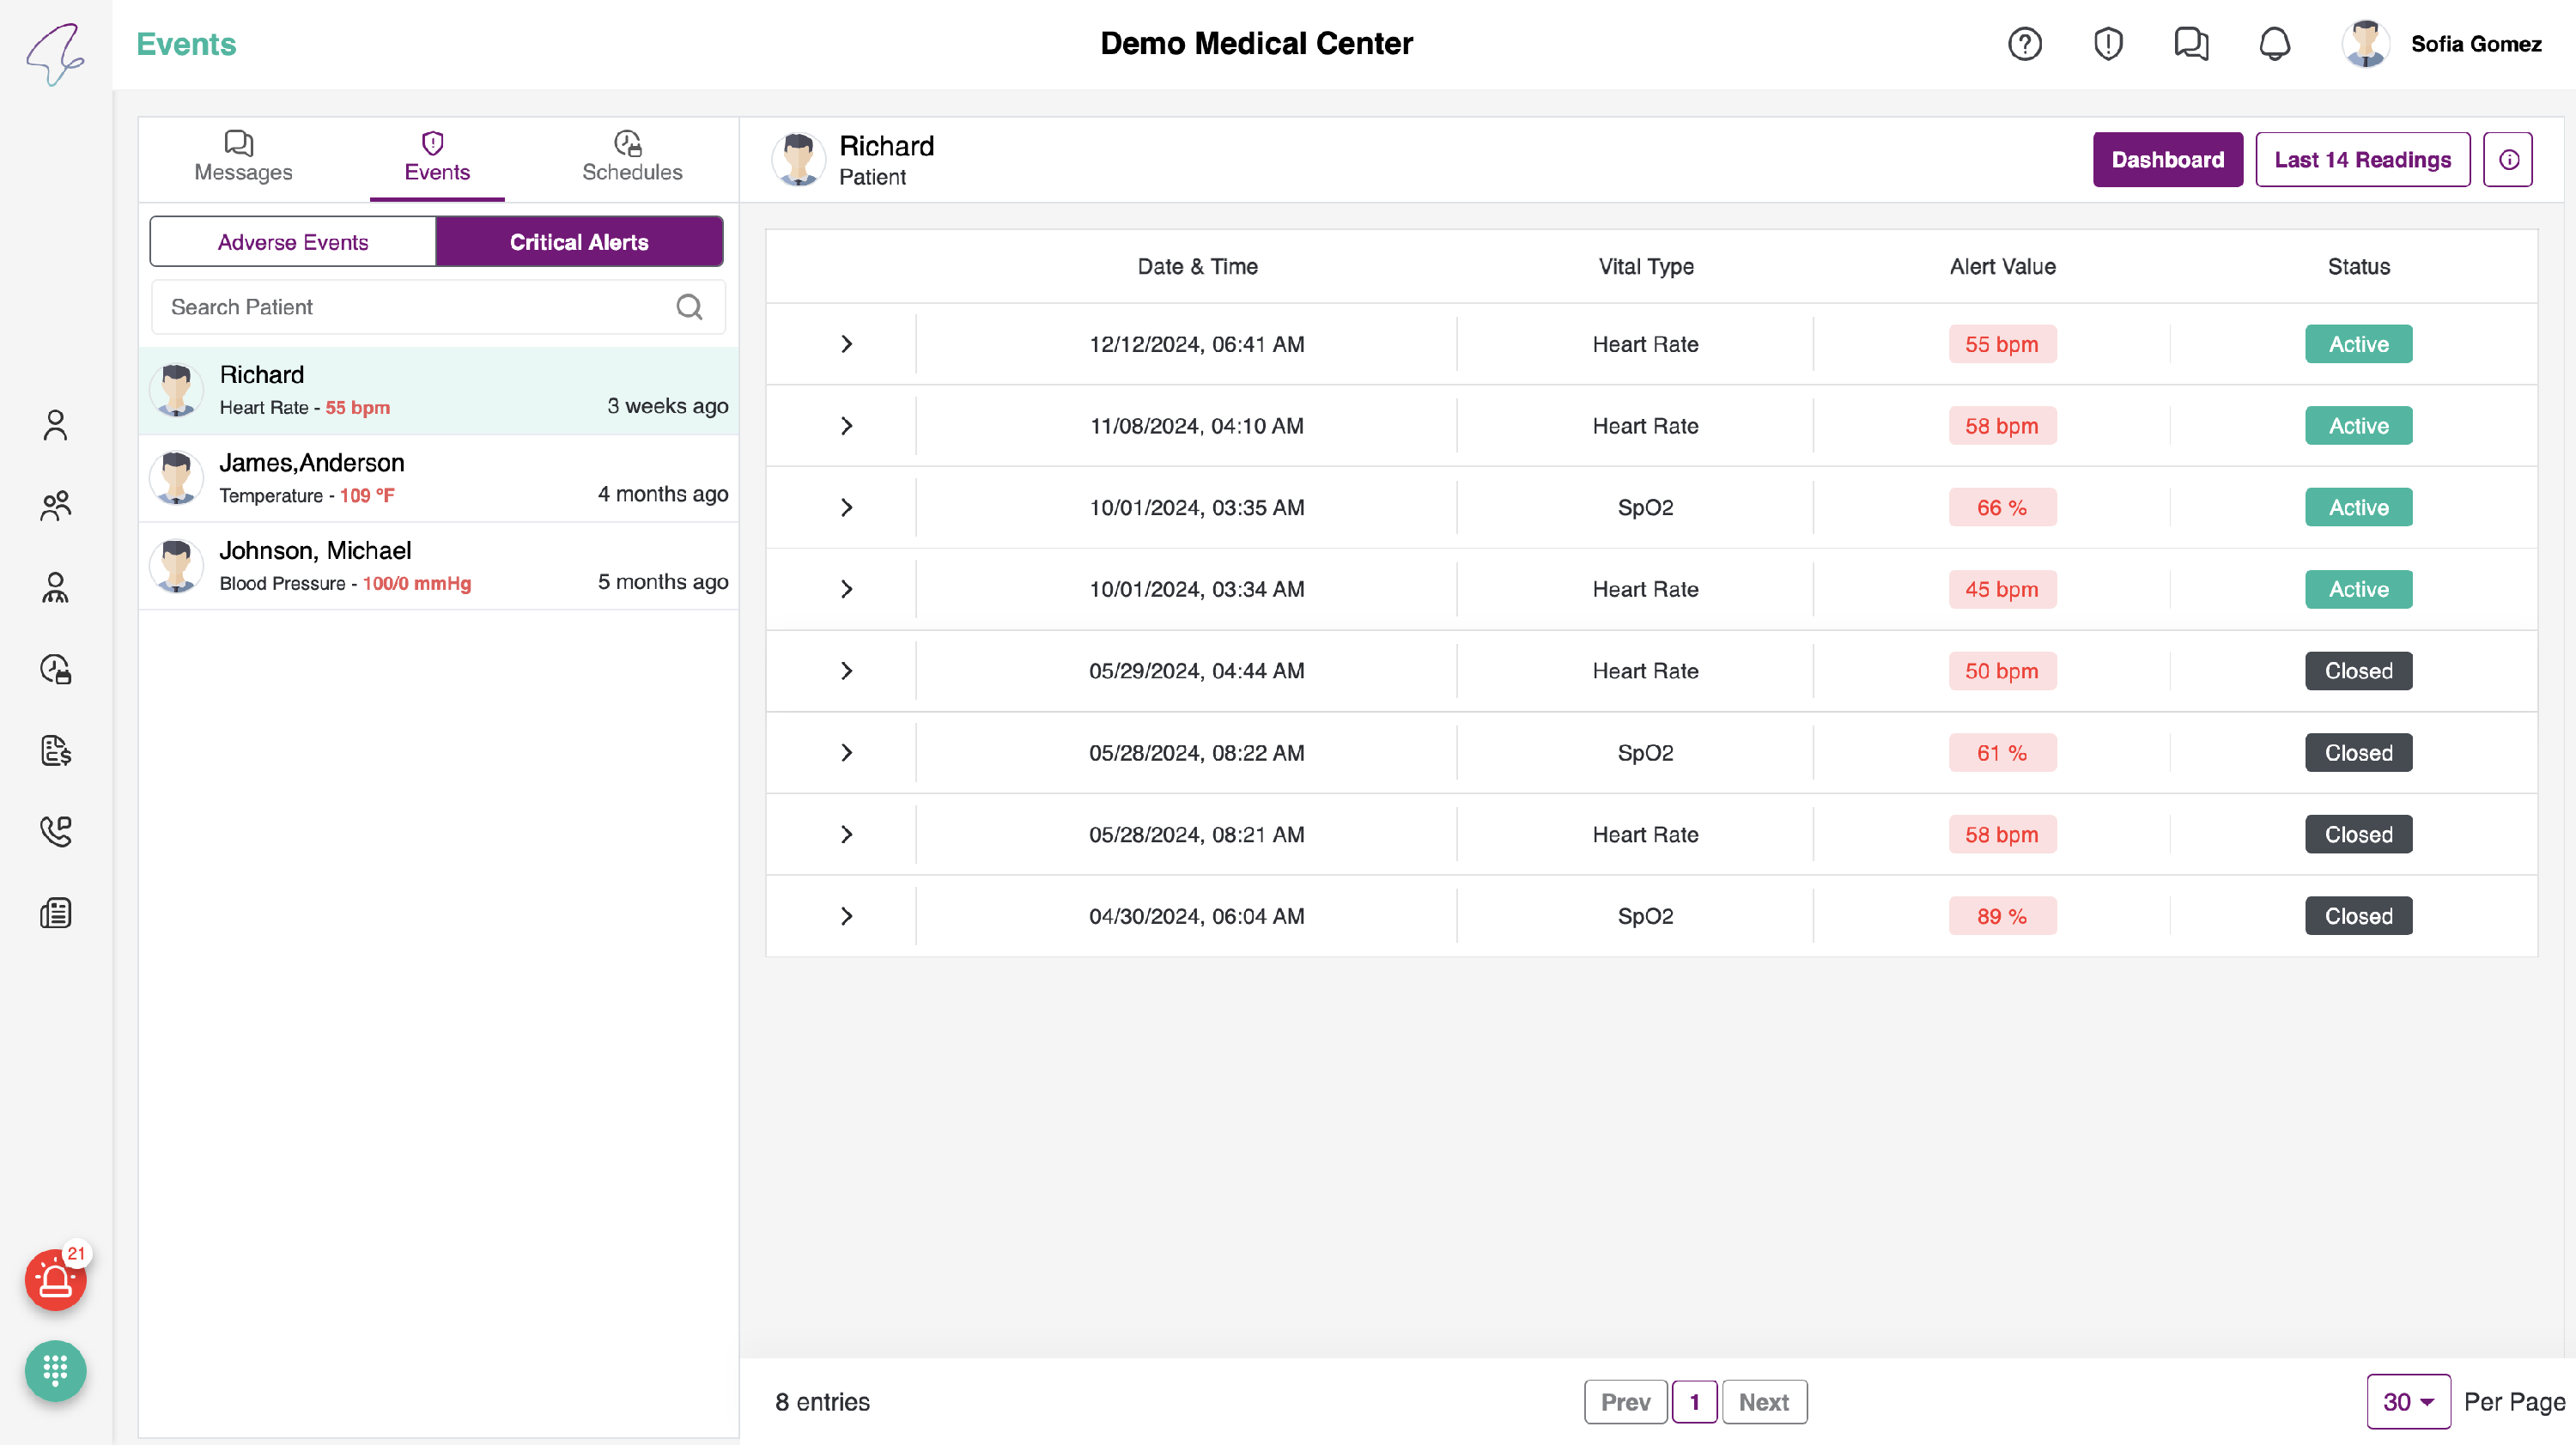Select the Critical Alerts toggle
The image size is (2576, 1445).
pyautogui.click(x=579, y=242)
